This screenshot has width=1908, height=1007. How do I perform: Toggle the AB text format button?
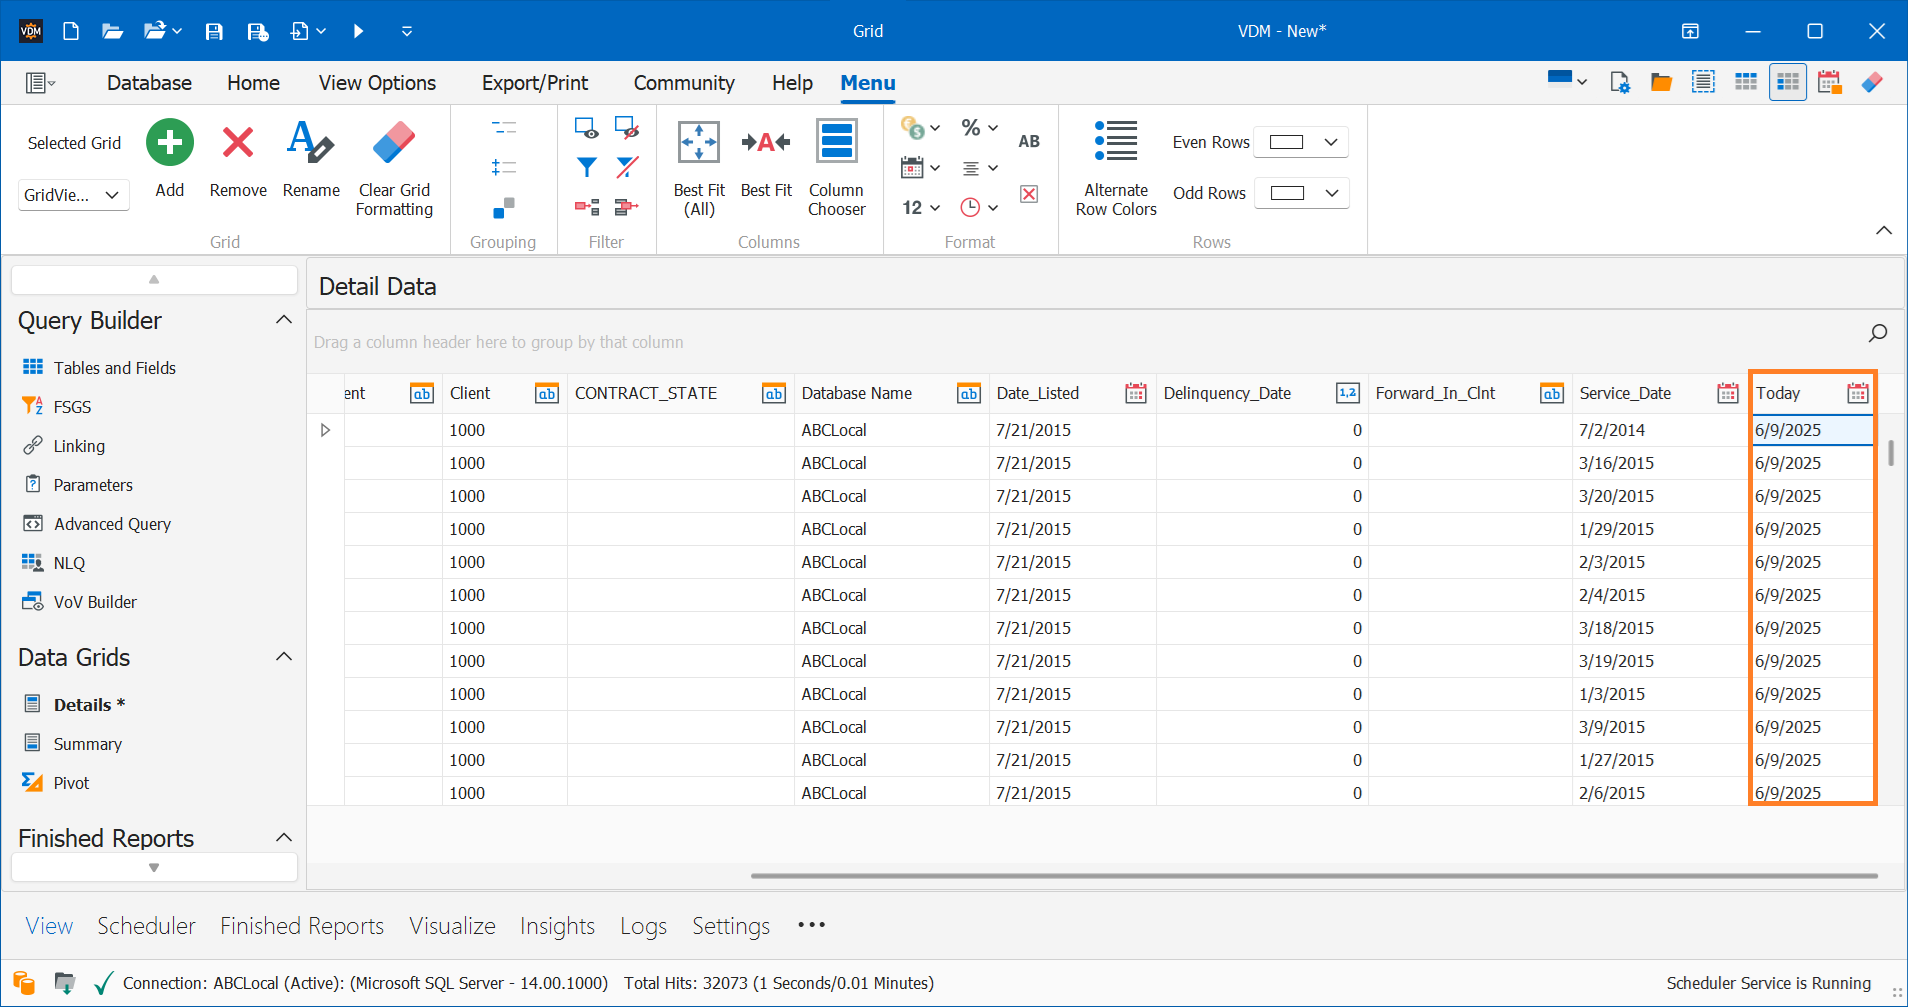(x=1029, y=142)
